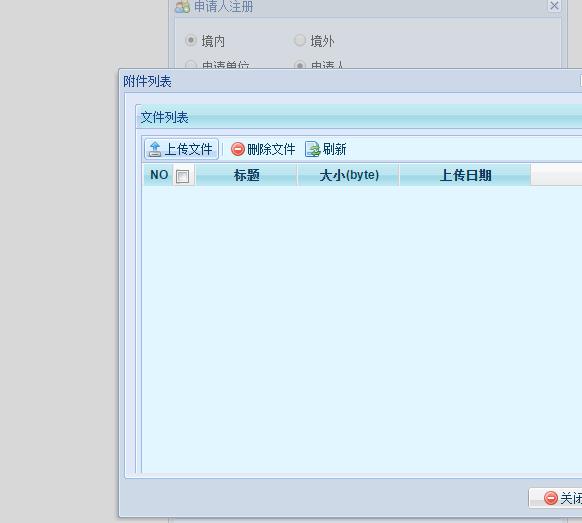This screenshot has height=523, width=582.
Task: Click the 上传文件 upload button
Action: pyautogui.click(x=181, y=149)
